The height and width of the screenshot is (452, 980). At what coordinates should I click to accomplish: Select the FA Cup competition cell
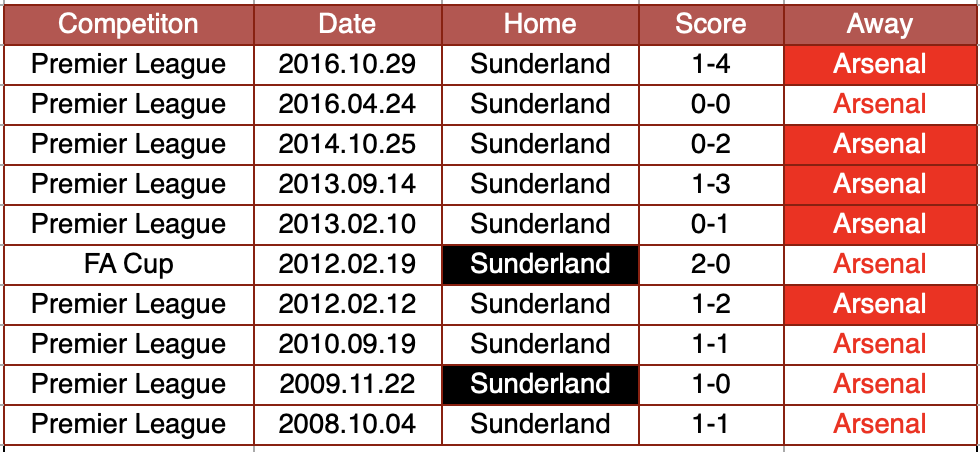(128, 264)
